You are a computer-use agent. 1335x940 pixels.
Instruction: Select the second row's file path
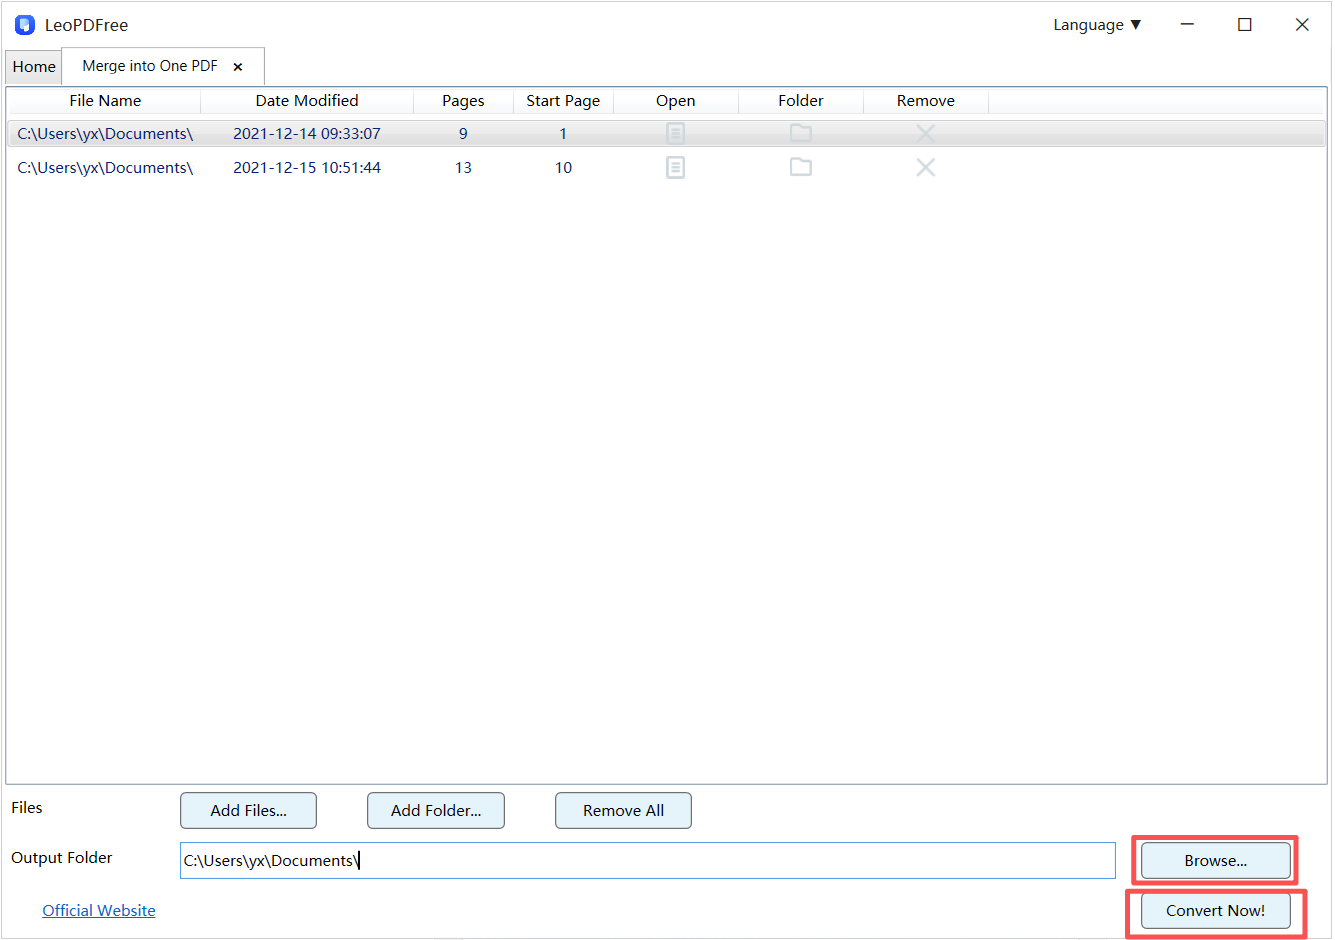[105, 168]
